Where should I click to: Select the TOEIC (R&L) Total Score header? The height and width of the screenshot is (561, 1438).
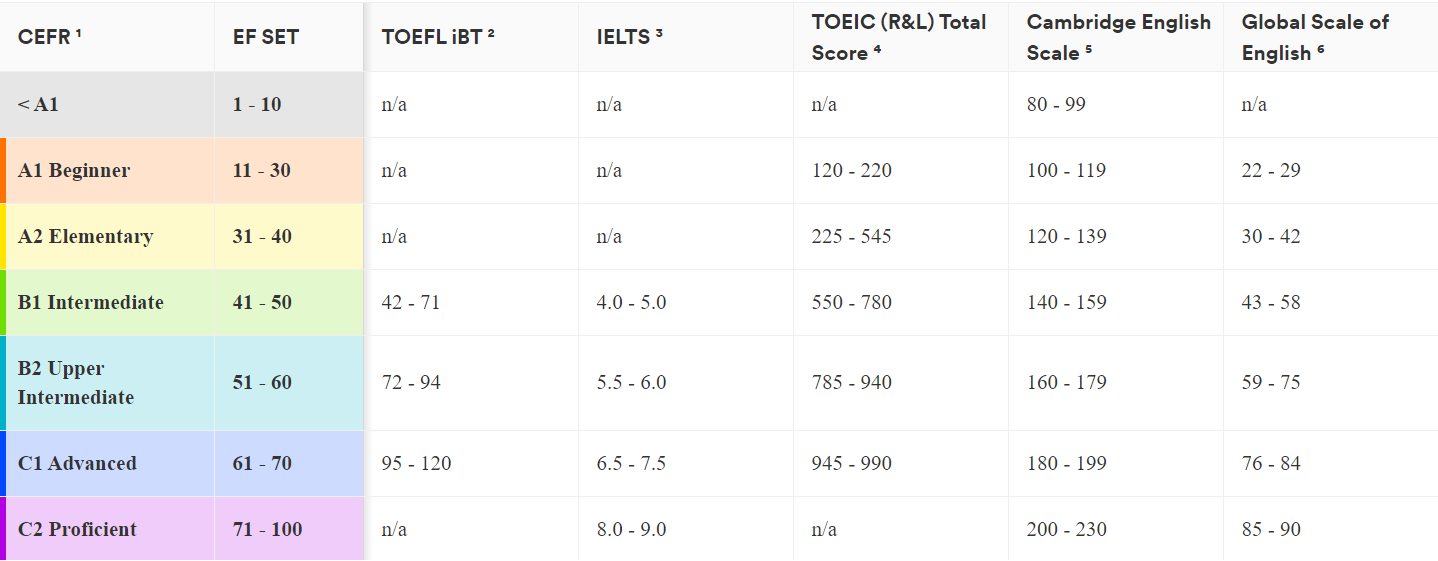(x=899, y=37)
